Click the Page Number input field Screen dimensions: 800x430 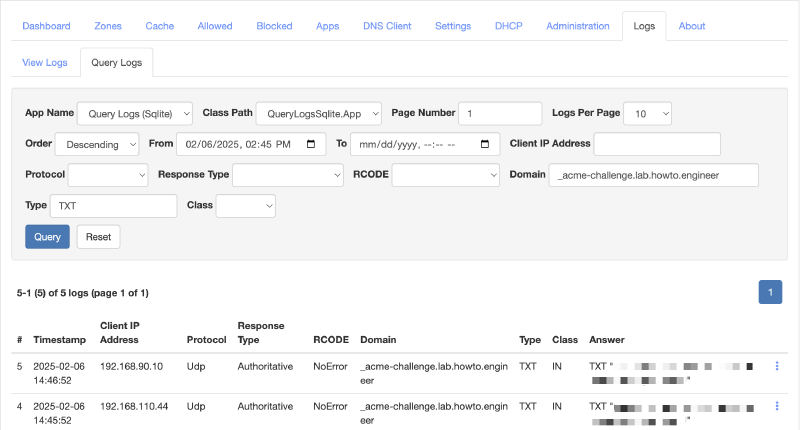500,114
